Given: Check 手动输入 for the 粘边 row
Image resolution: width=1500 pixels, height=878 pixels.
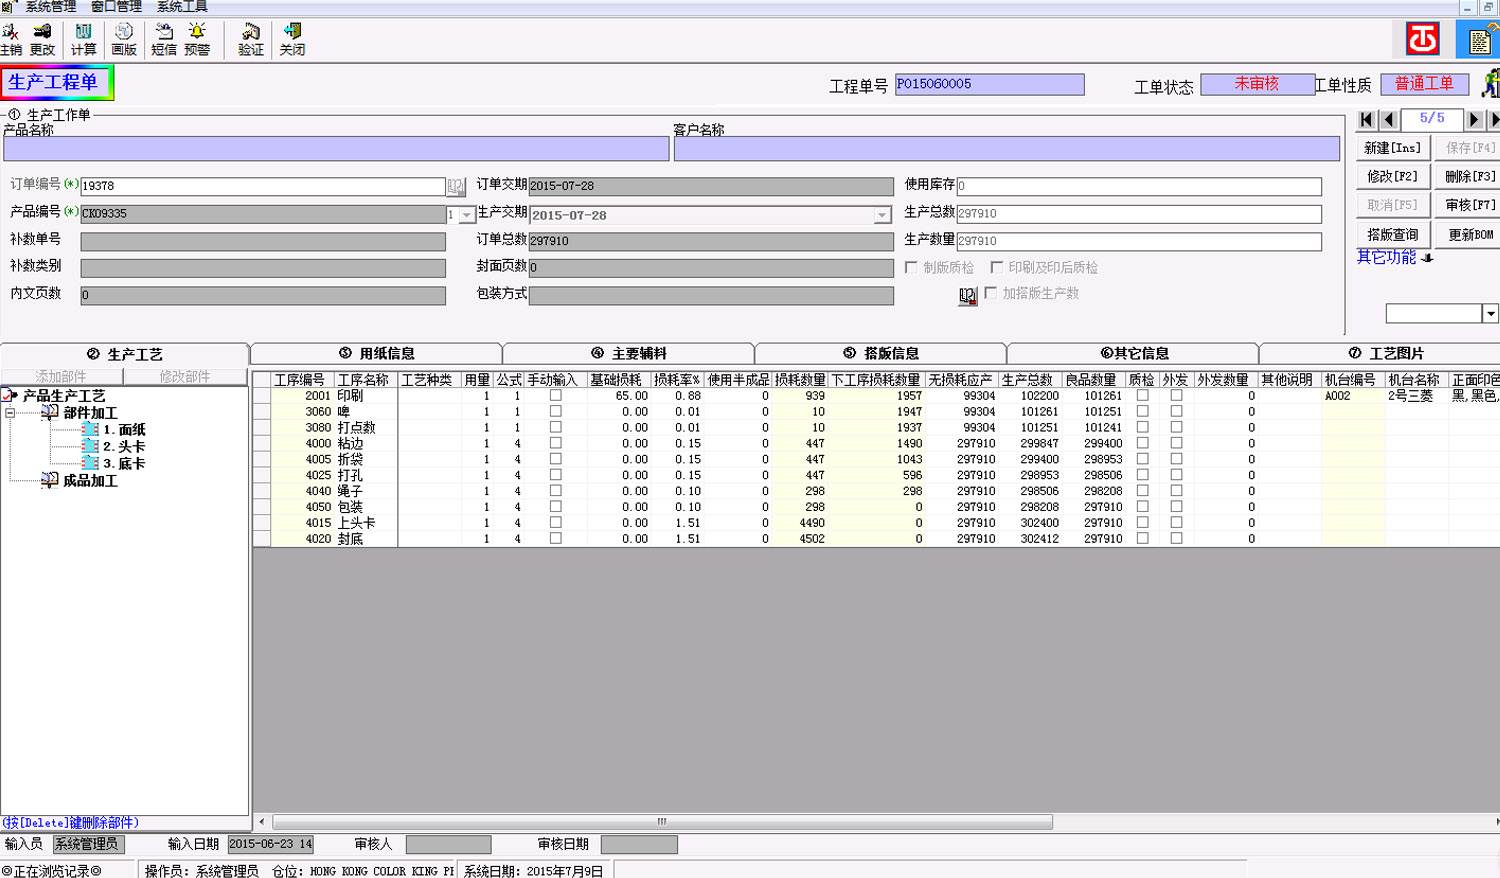Looking at the screenshot, I should pyautogui.click(x=556, y=443).
